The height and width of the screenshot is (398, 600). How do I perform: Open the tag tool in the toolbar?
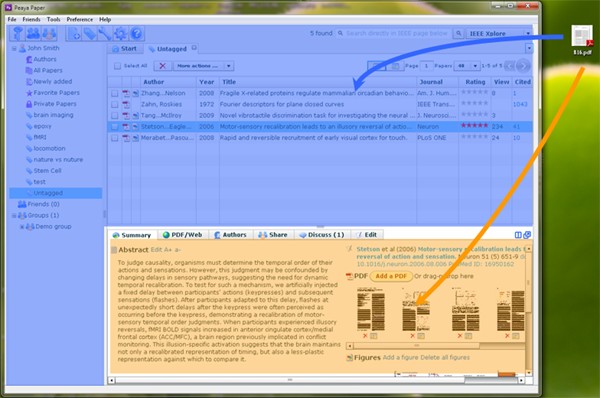pos(90,34)
